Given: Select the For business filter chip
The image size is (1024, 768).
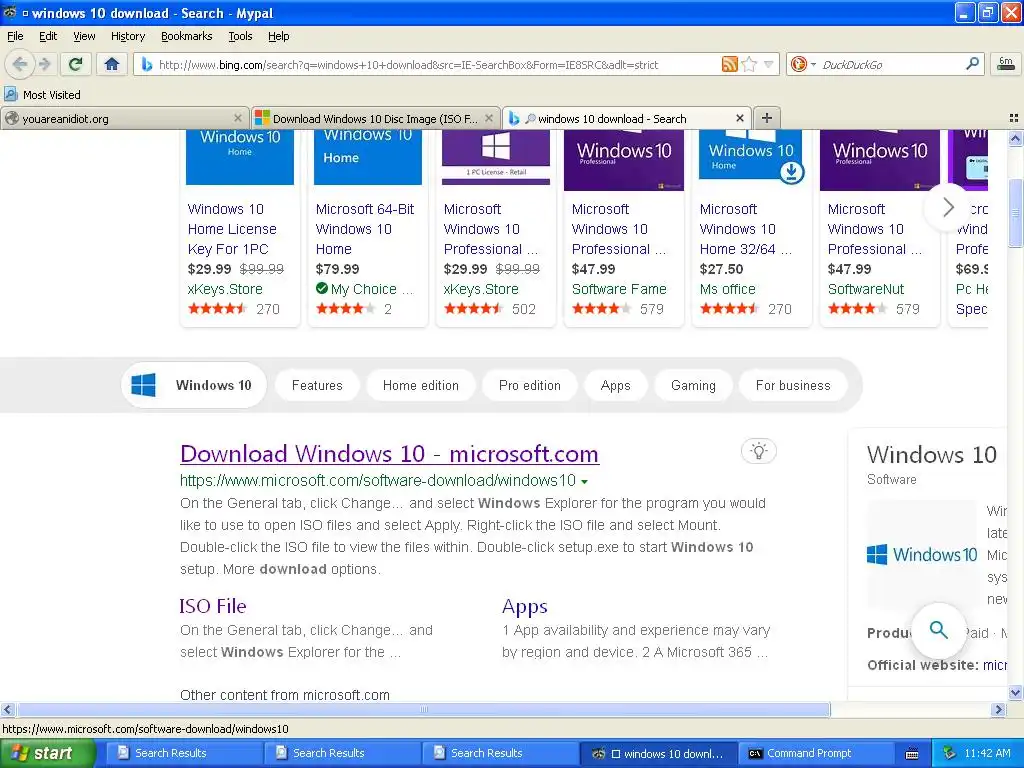Looking at the screenshot, I should point(793,385).
